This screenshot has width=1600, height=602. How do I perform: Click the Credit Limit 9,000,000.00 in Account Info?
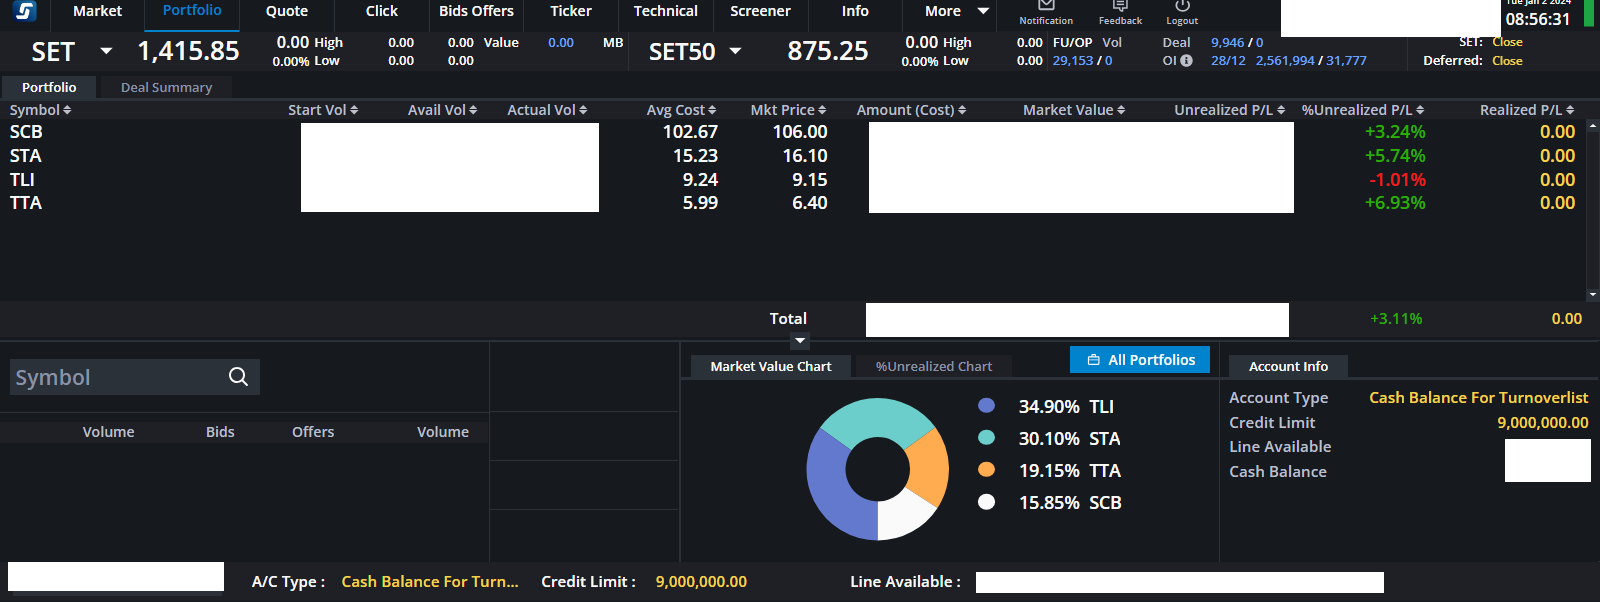pos(1542,423)
